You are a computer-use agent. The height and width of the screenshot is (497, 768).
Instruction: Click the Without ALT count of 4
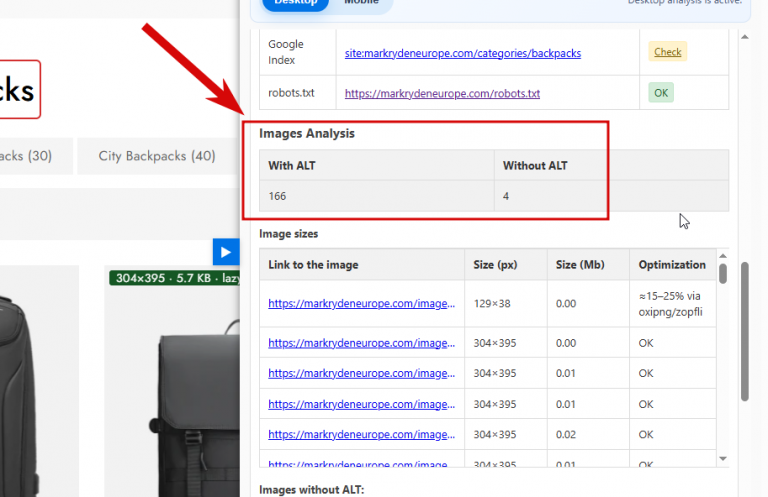tap(611, 196)
